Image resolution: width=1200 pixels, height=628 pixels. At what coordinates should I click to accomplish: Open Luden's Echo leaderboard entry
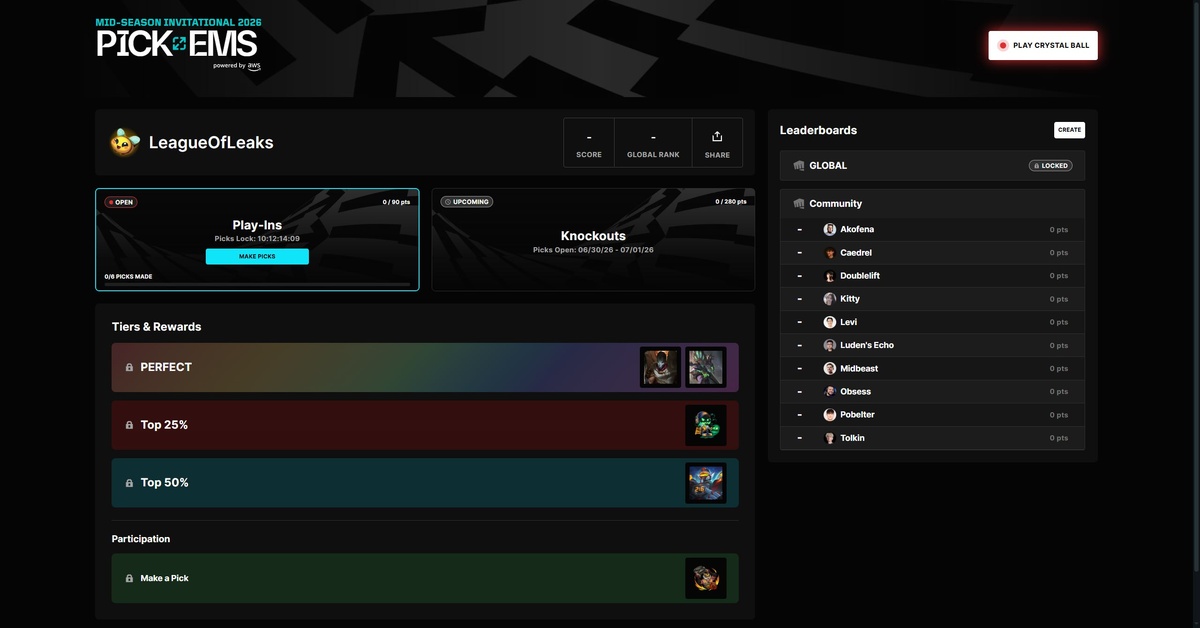pos(932,345)
